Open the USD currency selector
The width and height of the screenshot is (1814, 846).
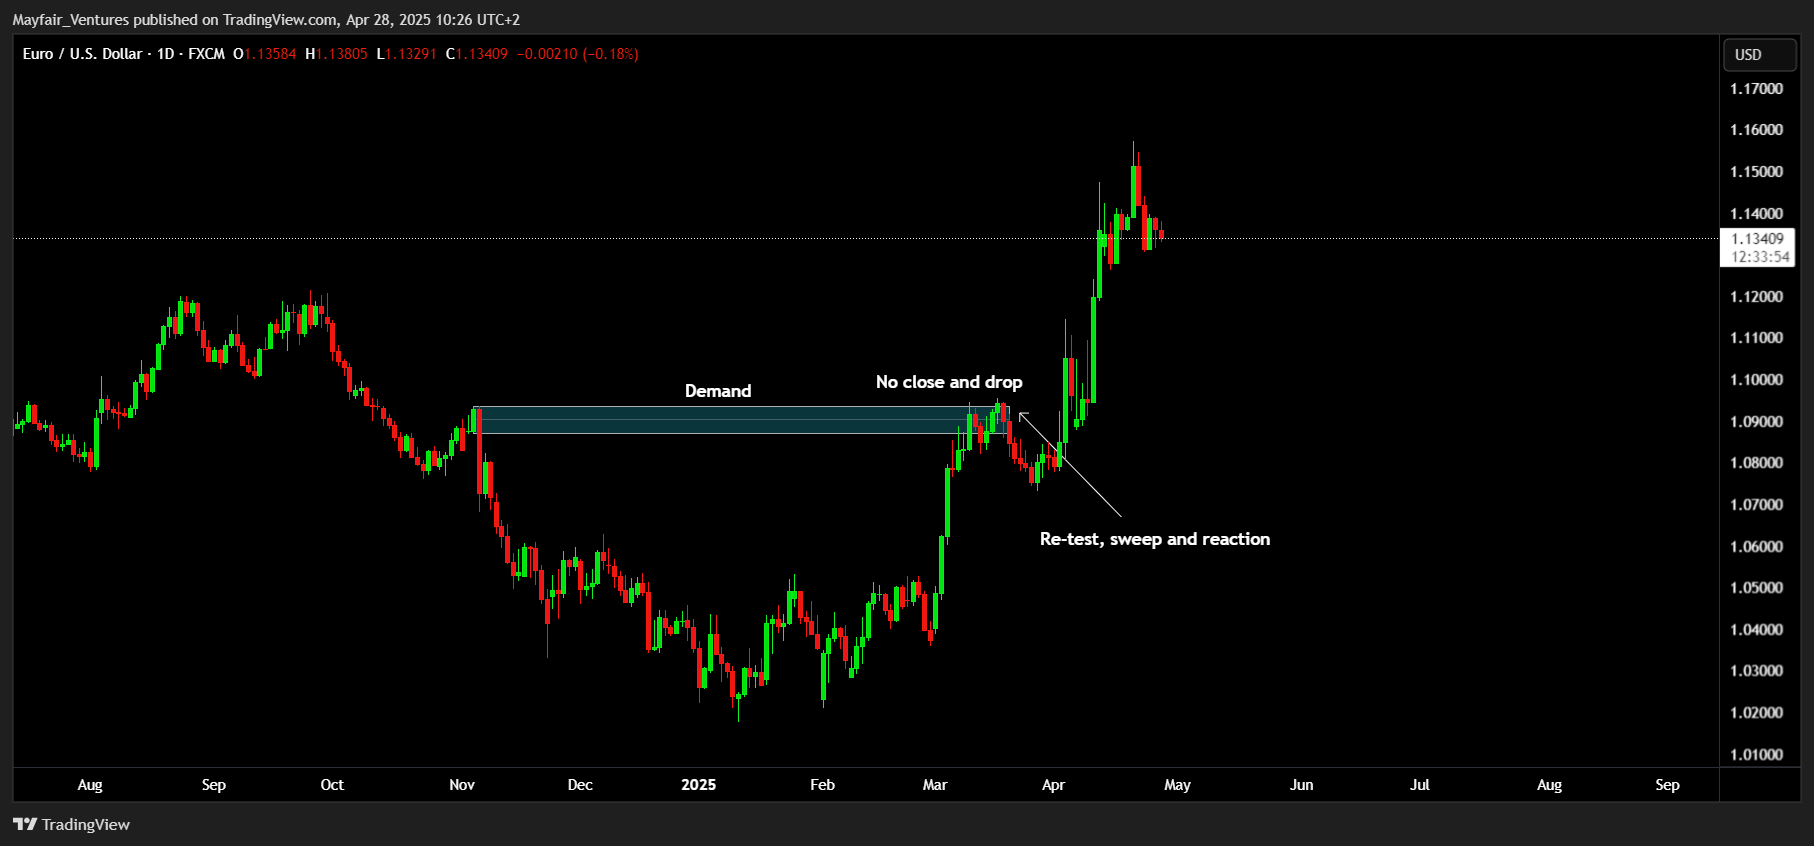click(1759, 55)
